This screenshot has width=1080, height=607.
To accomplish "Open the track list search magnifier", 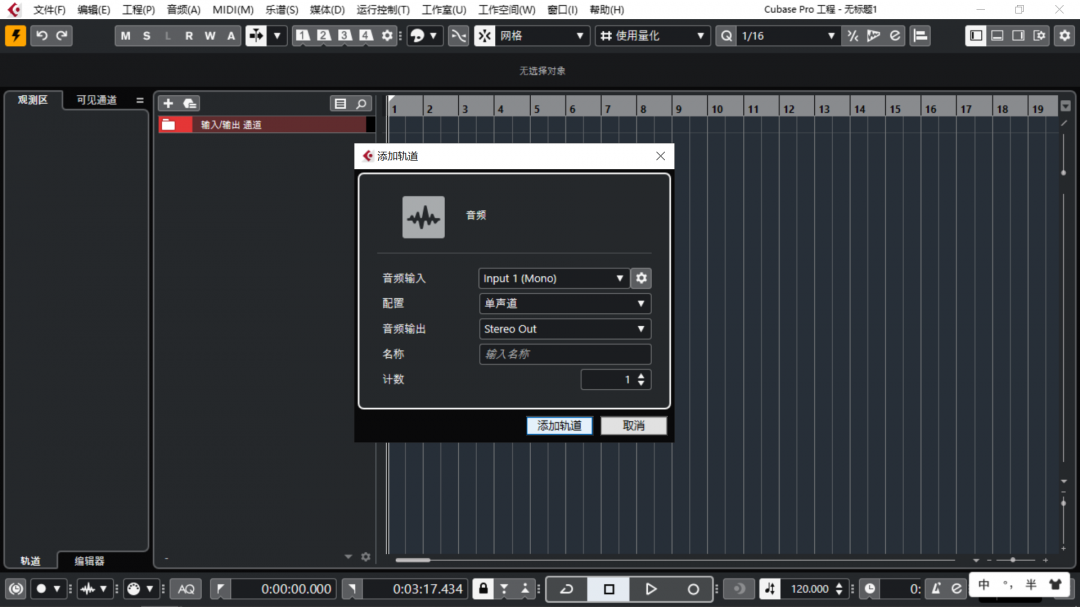I will coord(361,103).
